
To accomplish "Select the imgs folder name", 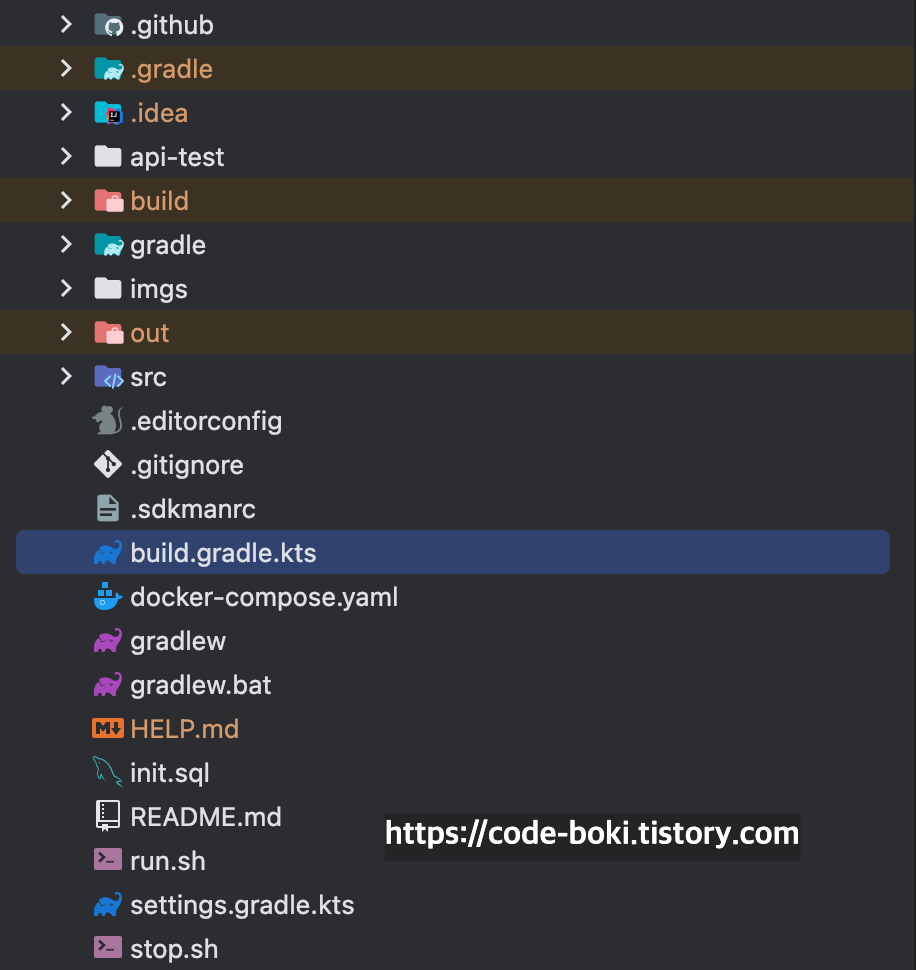I will click(158, 290).
